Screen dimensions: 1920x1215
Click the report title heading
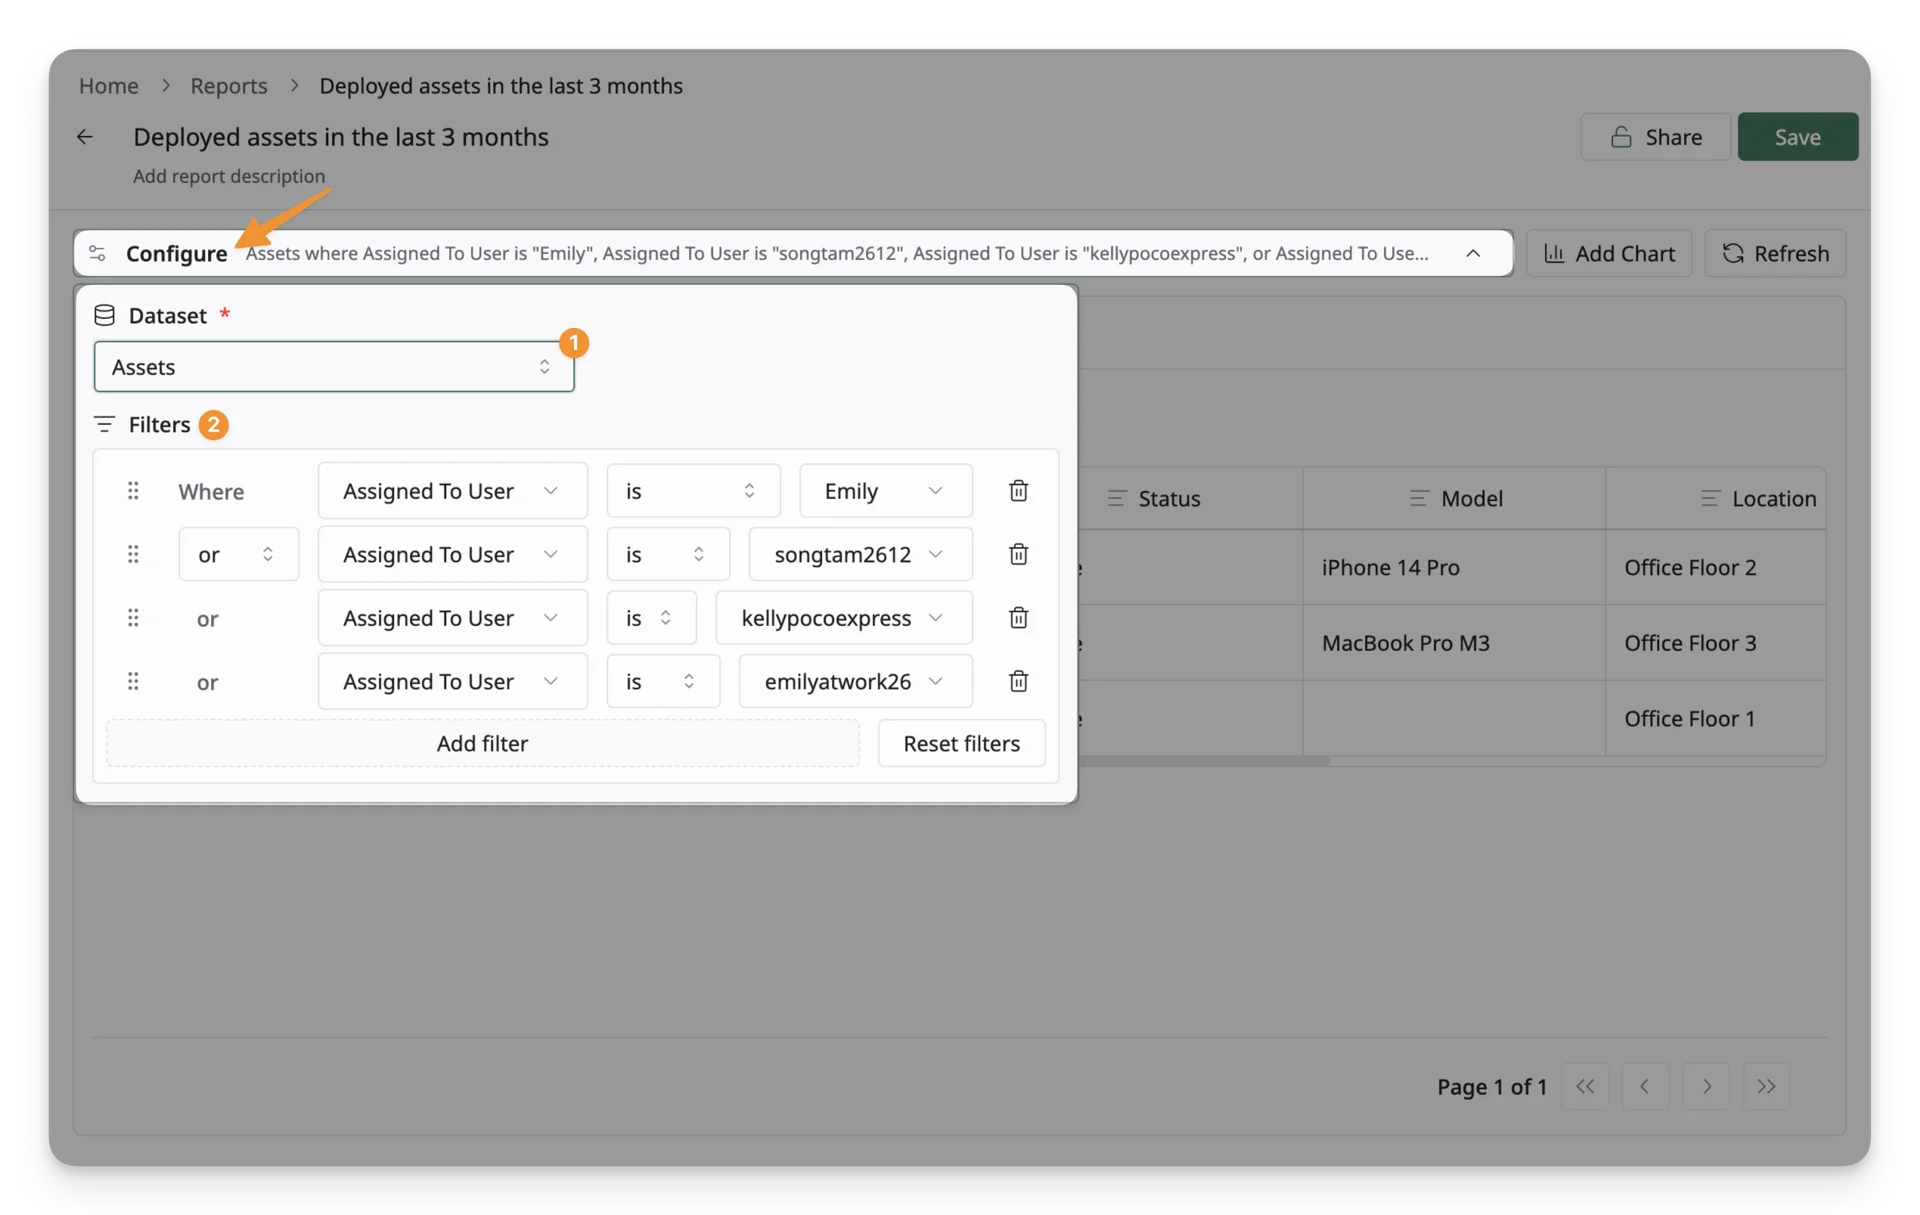(341, 137)
